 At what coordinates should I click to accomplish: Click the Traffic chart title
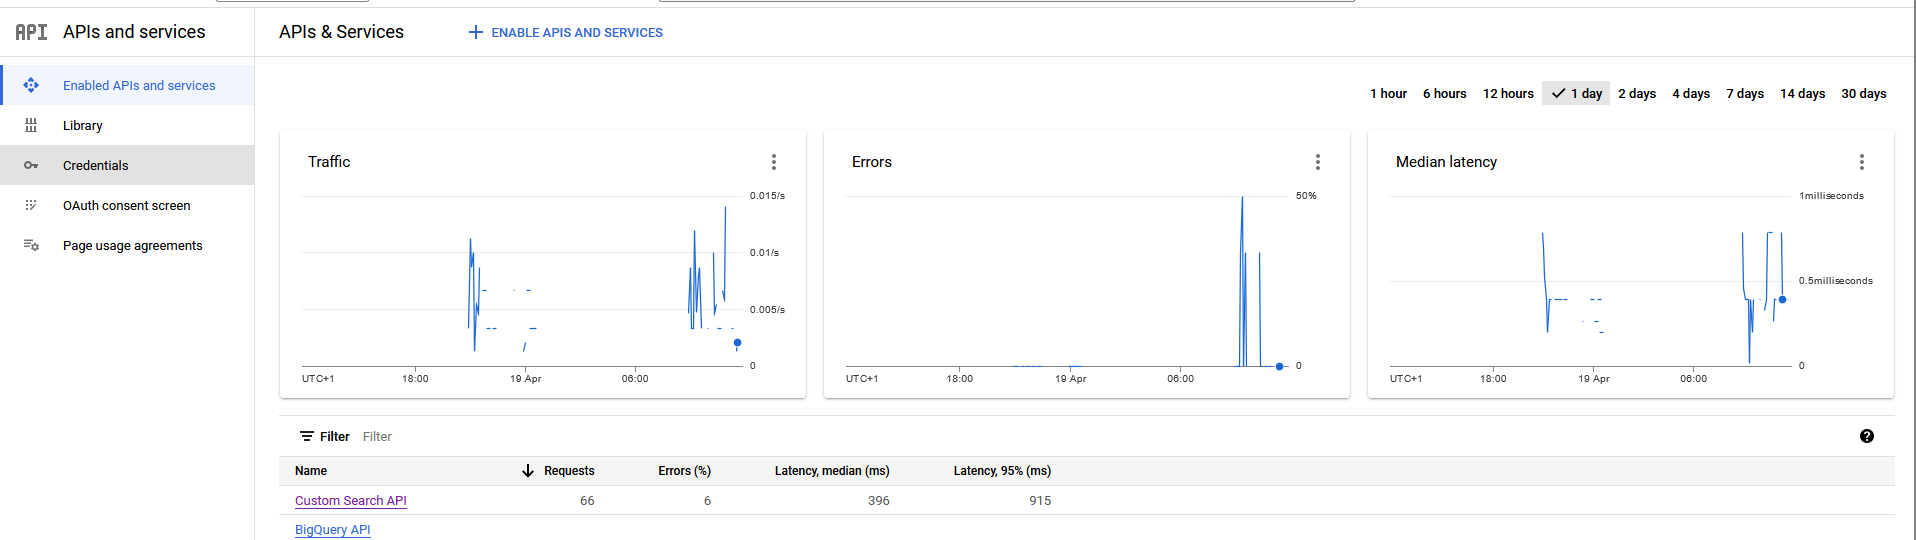tap(329, 162)
